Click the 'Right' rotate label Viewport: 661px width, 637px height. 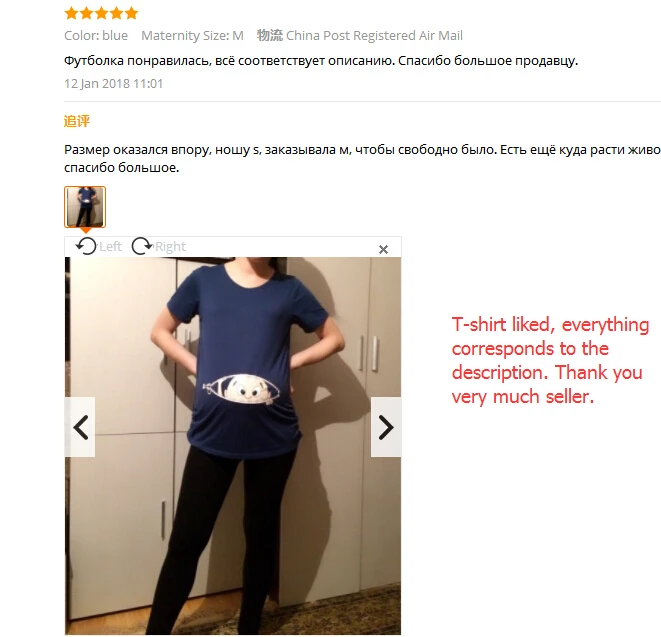[x=170, y=246]
